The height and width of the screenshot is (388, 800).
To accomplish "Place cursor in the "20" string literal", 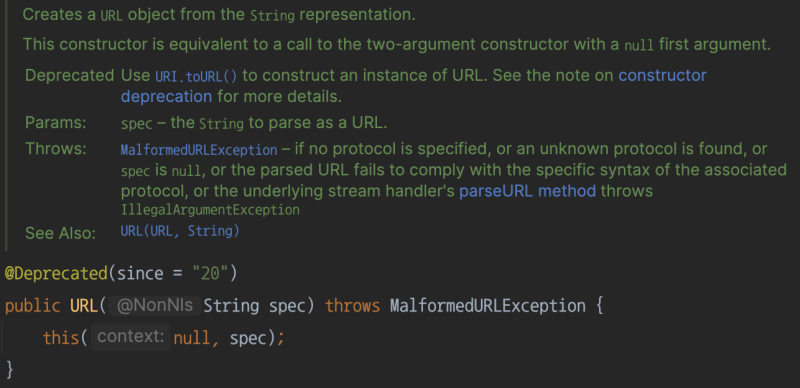I will (210, 274).
